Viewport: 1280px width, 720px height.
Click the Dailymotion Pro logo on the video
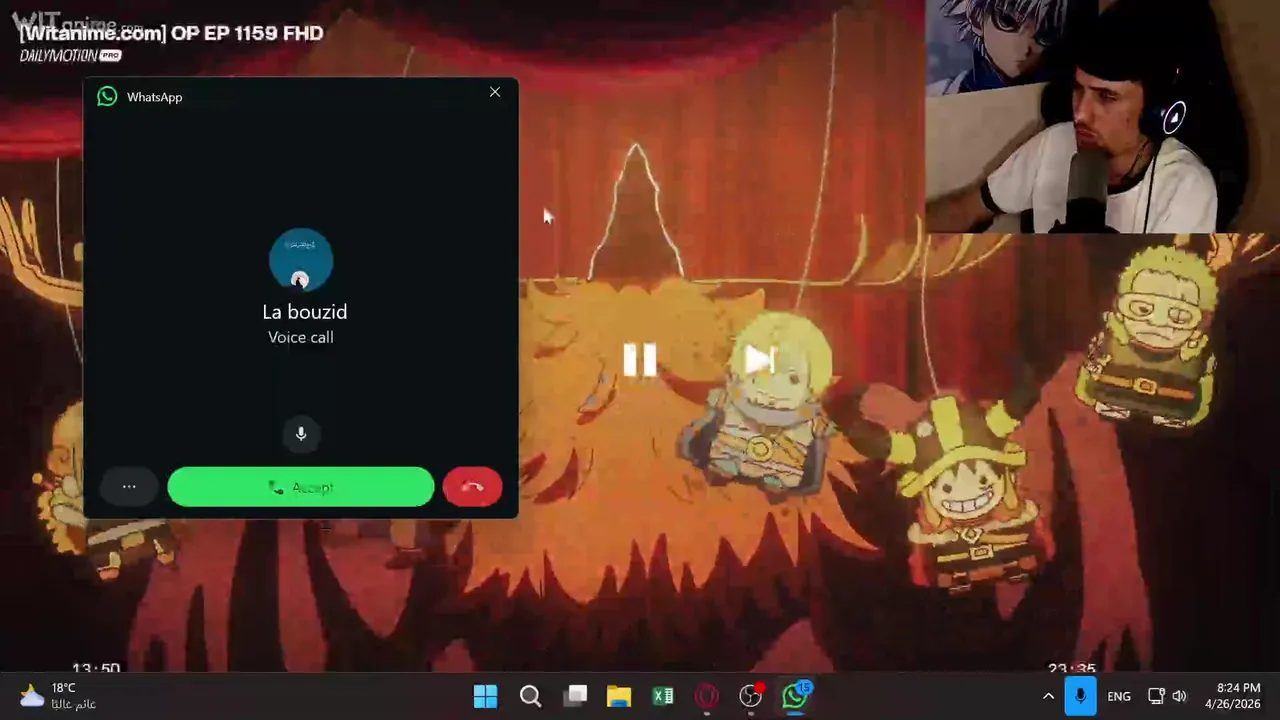pos(71,56)
